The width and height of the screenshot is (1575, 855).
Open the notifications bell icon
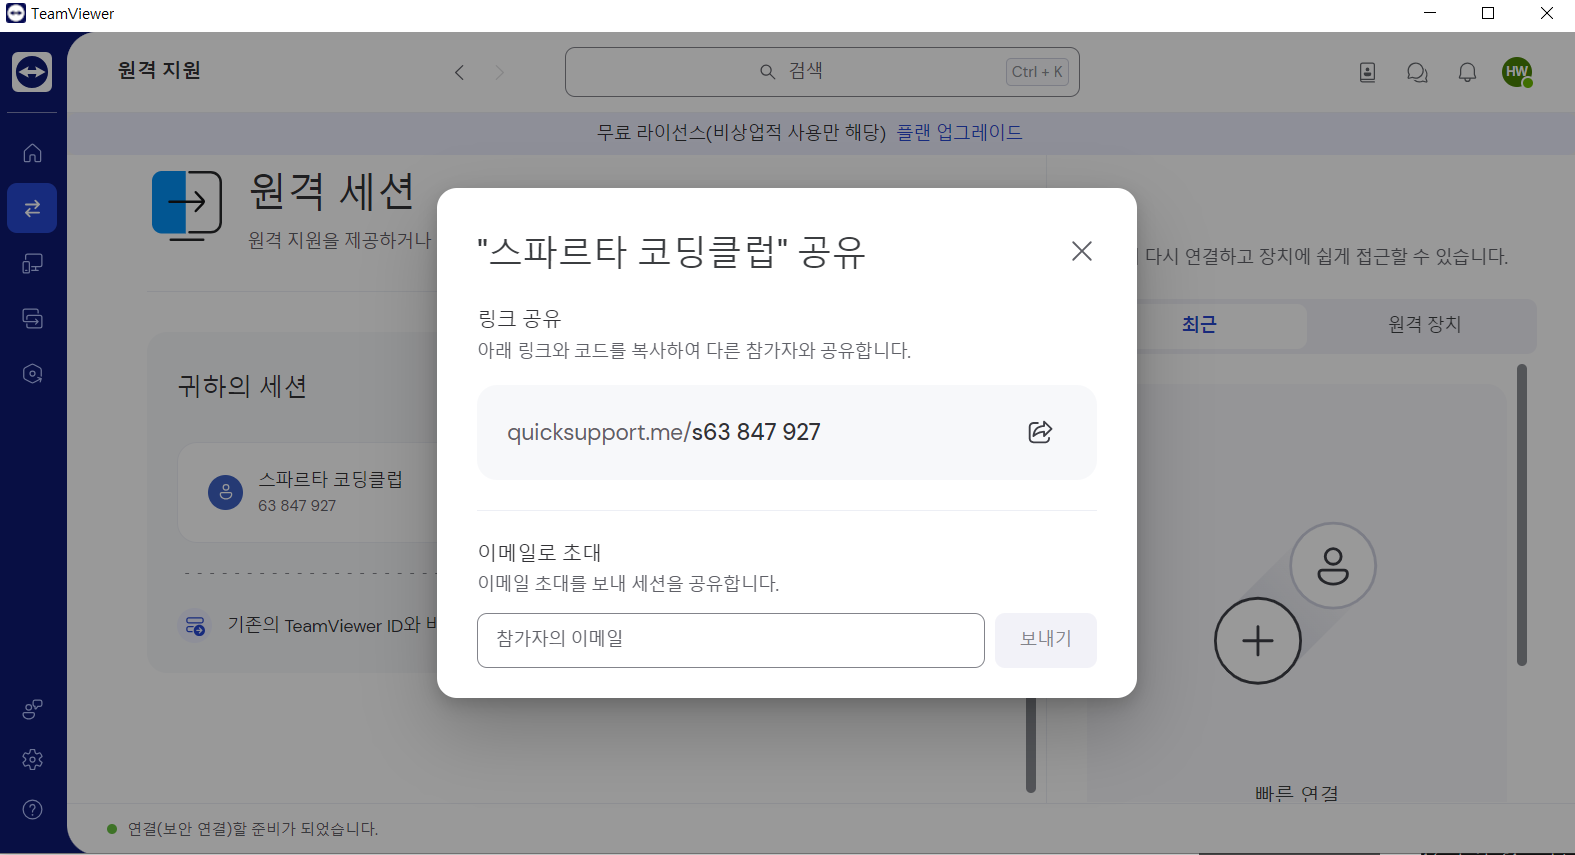[1467, 72]
